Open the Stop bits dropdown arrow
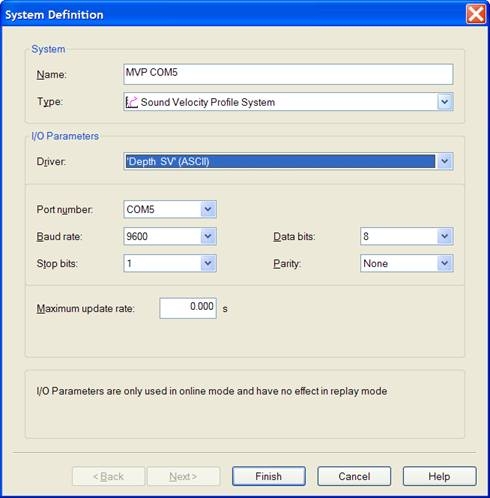Viewport: 490px width, 498px height. [x=208, y=263]
